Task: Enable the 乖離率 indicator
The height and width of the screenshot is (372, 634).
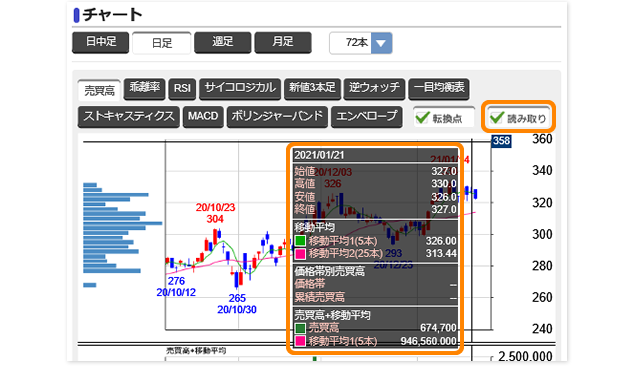Action: pos(145,89)
